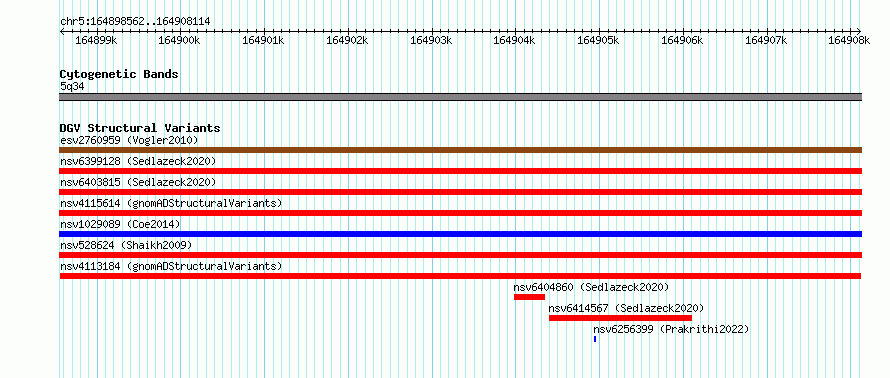Click the Cytogenetic Bands track title
Viewport: 890px width, 378px height.
tap(119, 74)
